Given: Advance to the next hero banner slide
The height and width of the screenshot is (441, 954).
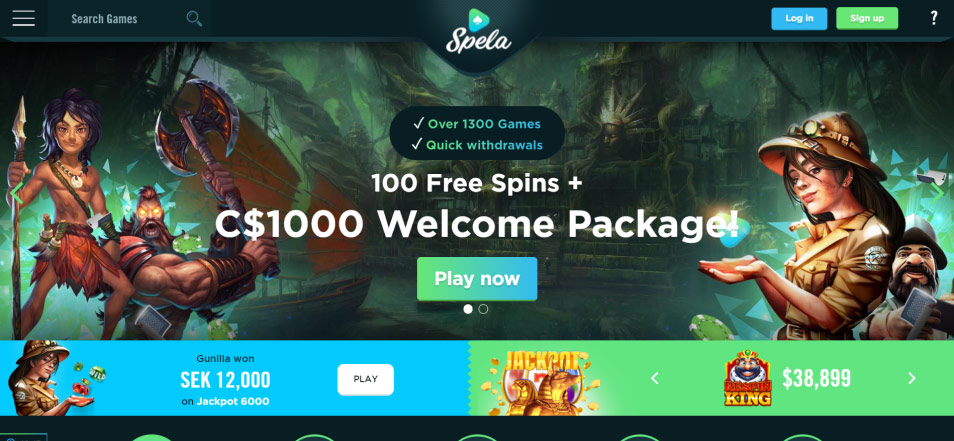Looking at the screenshot, I should tap(938, 192).
